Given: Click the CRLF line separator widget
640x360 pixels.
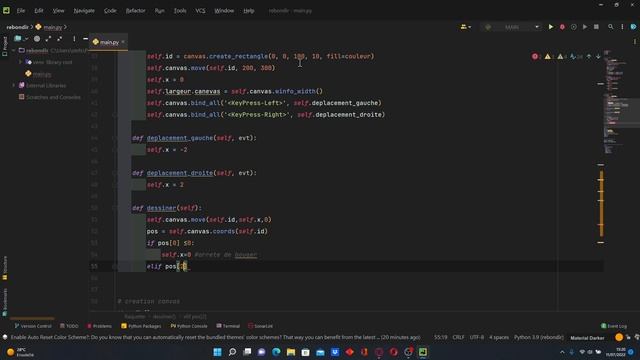Looking at the screenshot, I should [458, 338].
